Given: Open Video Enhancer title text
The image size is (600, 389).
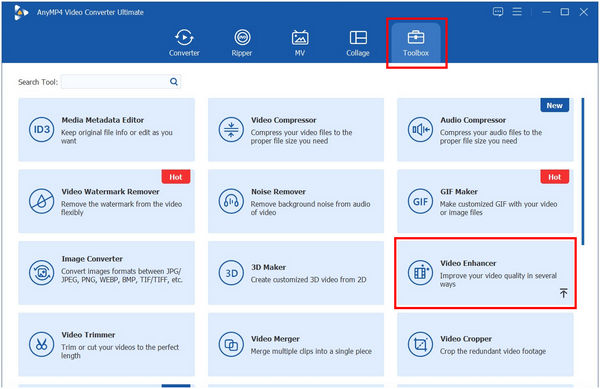Looking at the screenshot, I should tap(468, 263).
